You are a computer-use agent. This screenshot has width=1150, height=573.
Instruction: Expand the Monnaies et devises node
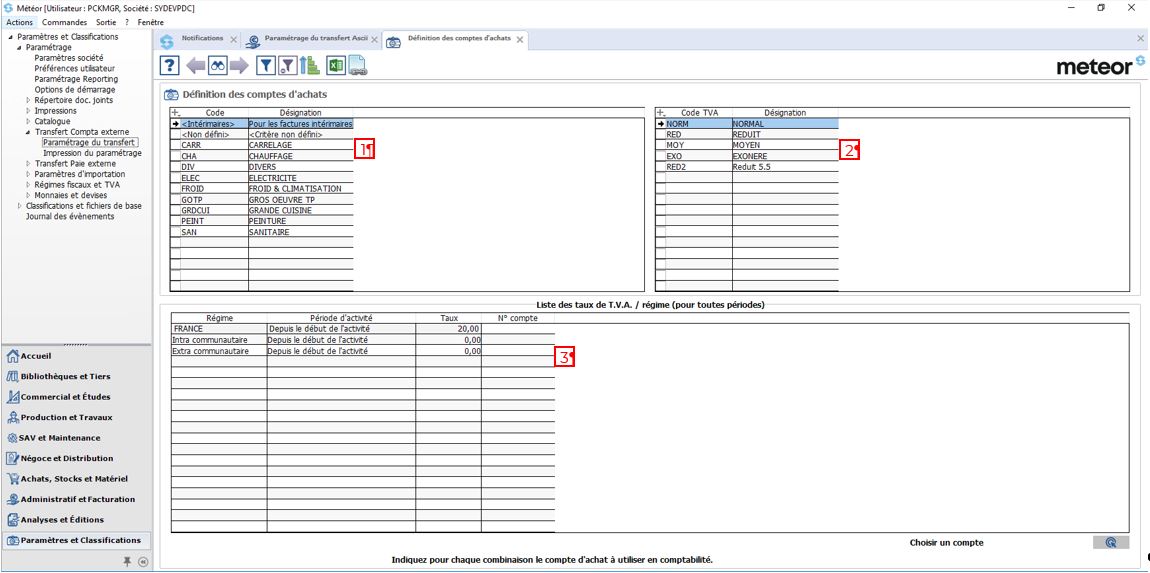click(x=29, y=195)
